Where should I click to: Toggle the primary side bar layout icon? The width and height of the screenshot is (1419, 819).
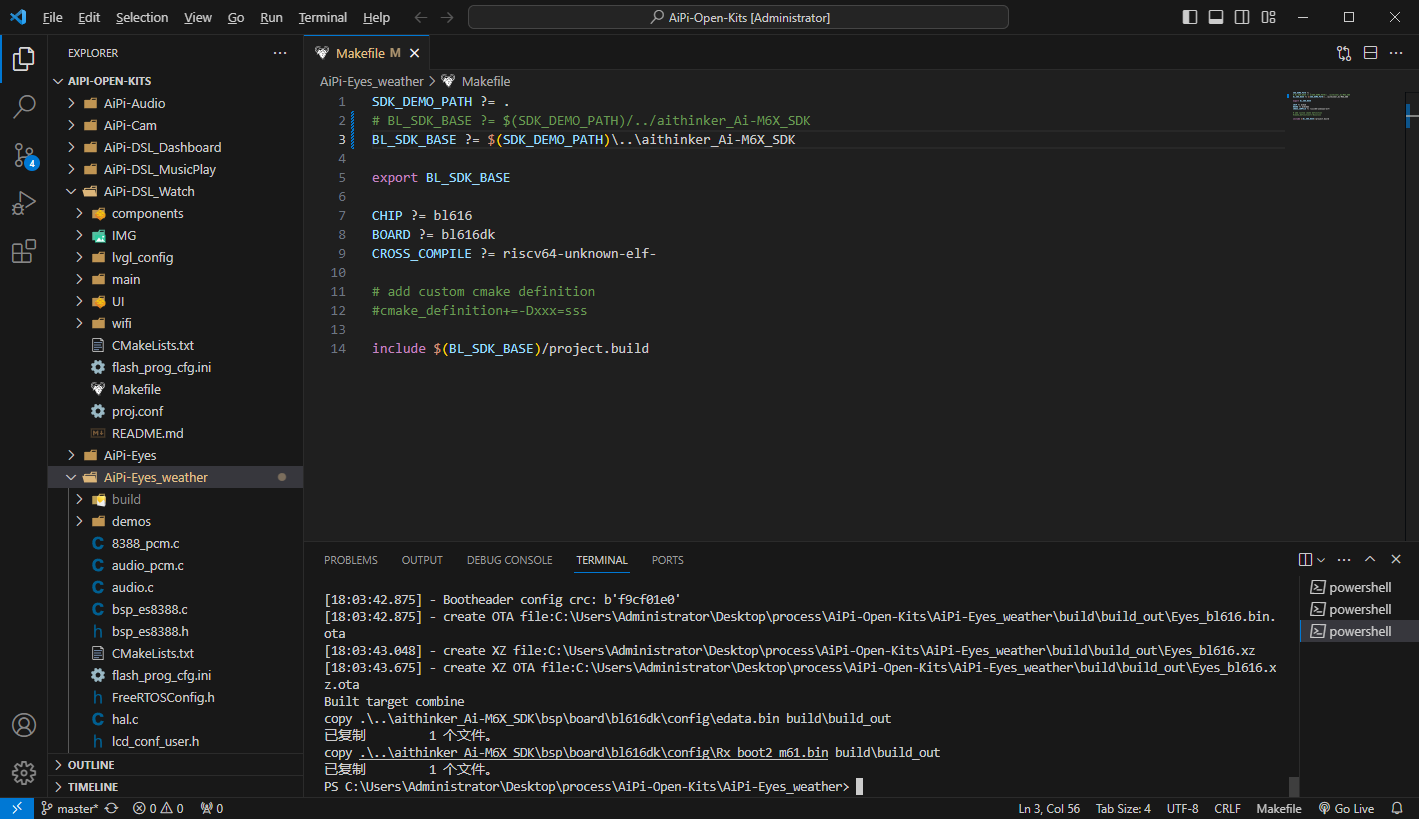pos(1190,17)
